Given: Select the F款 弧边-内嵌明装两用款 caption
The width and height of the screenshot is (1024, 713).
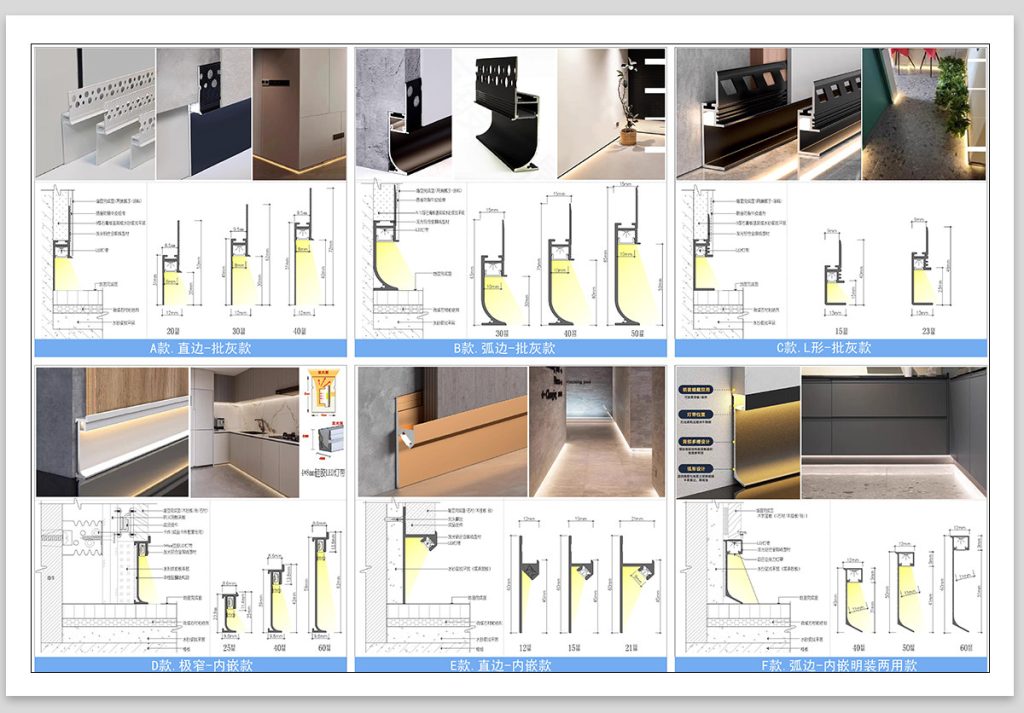Looking at the screenshot, I should point(830,665).
